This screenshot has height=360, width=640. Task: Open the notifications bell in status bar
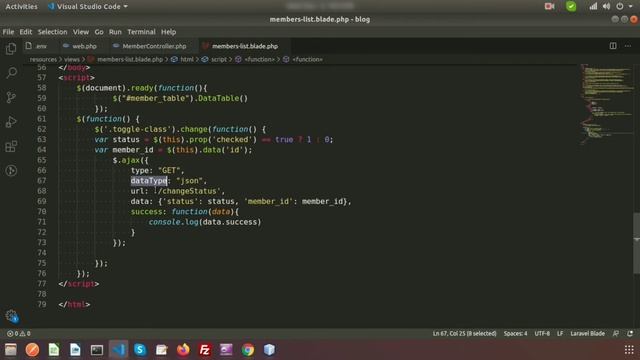point(630,333)
